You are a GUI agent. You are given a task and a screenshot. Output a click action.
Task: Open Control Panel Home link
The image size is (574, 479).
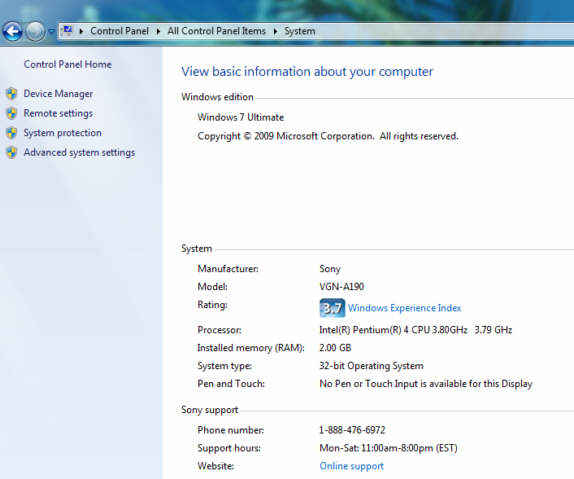[68, 64]
